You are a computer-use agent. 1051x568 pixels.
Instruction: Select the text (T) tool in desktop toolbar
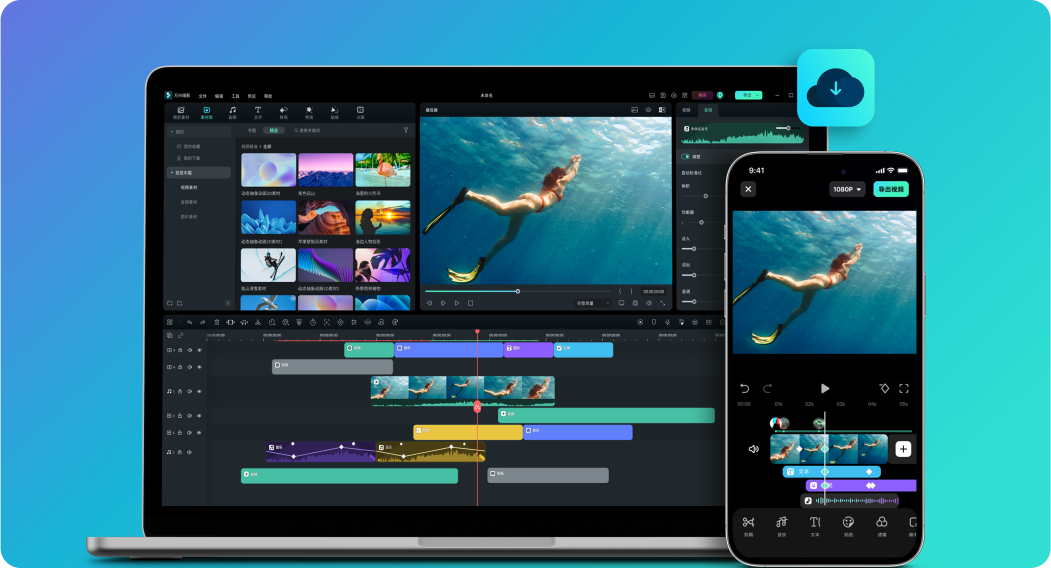click(x=257, y=112)
